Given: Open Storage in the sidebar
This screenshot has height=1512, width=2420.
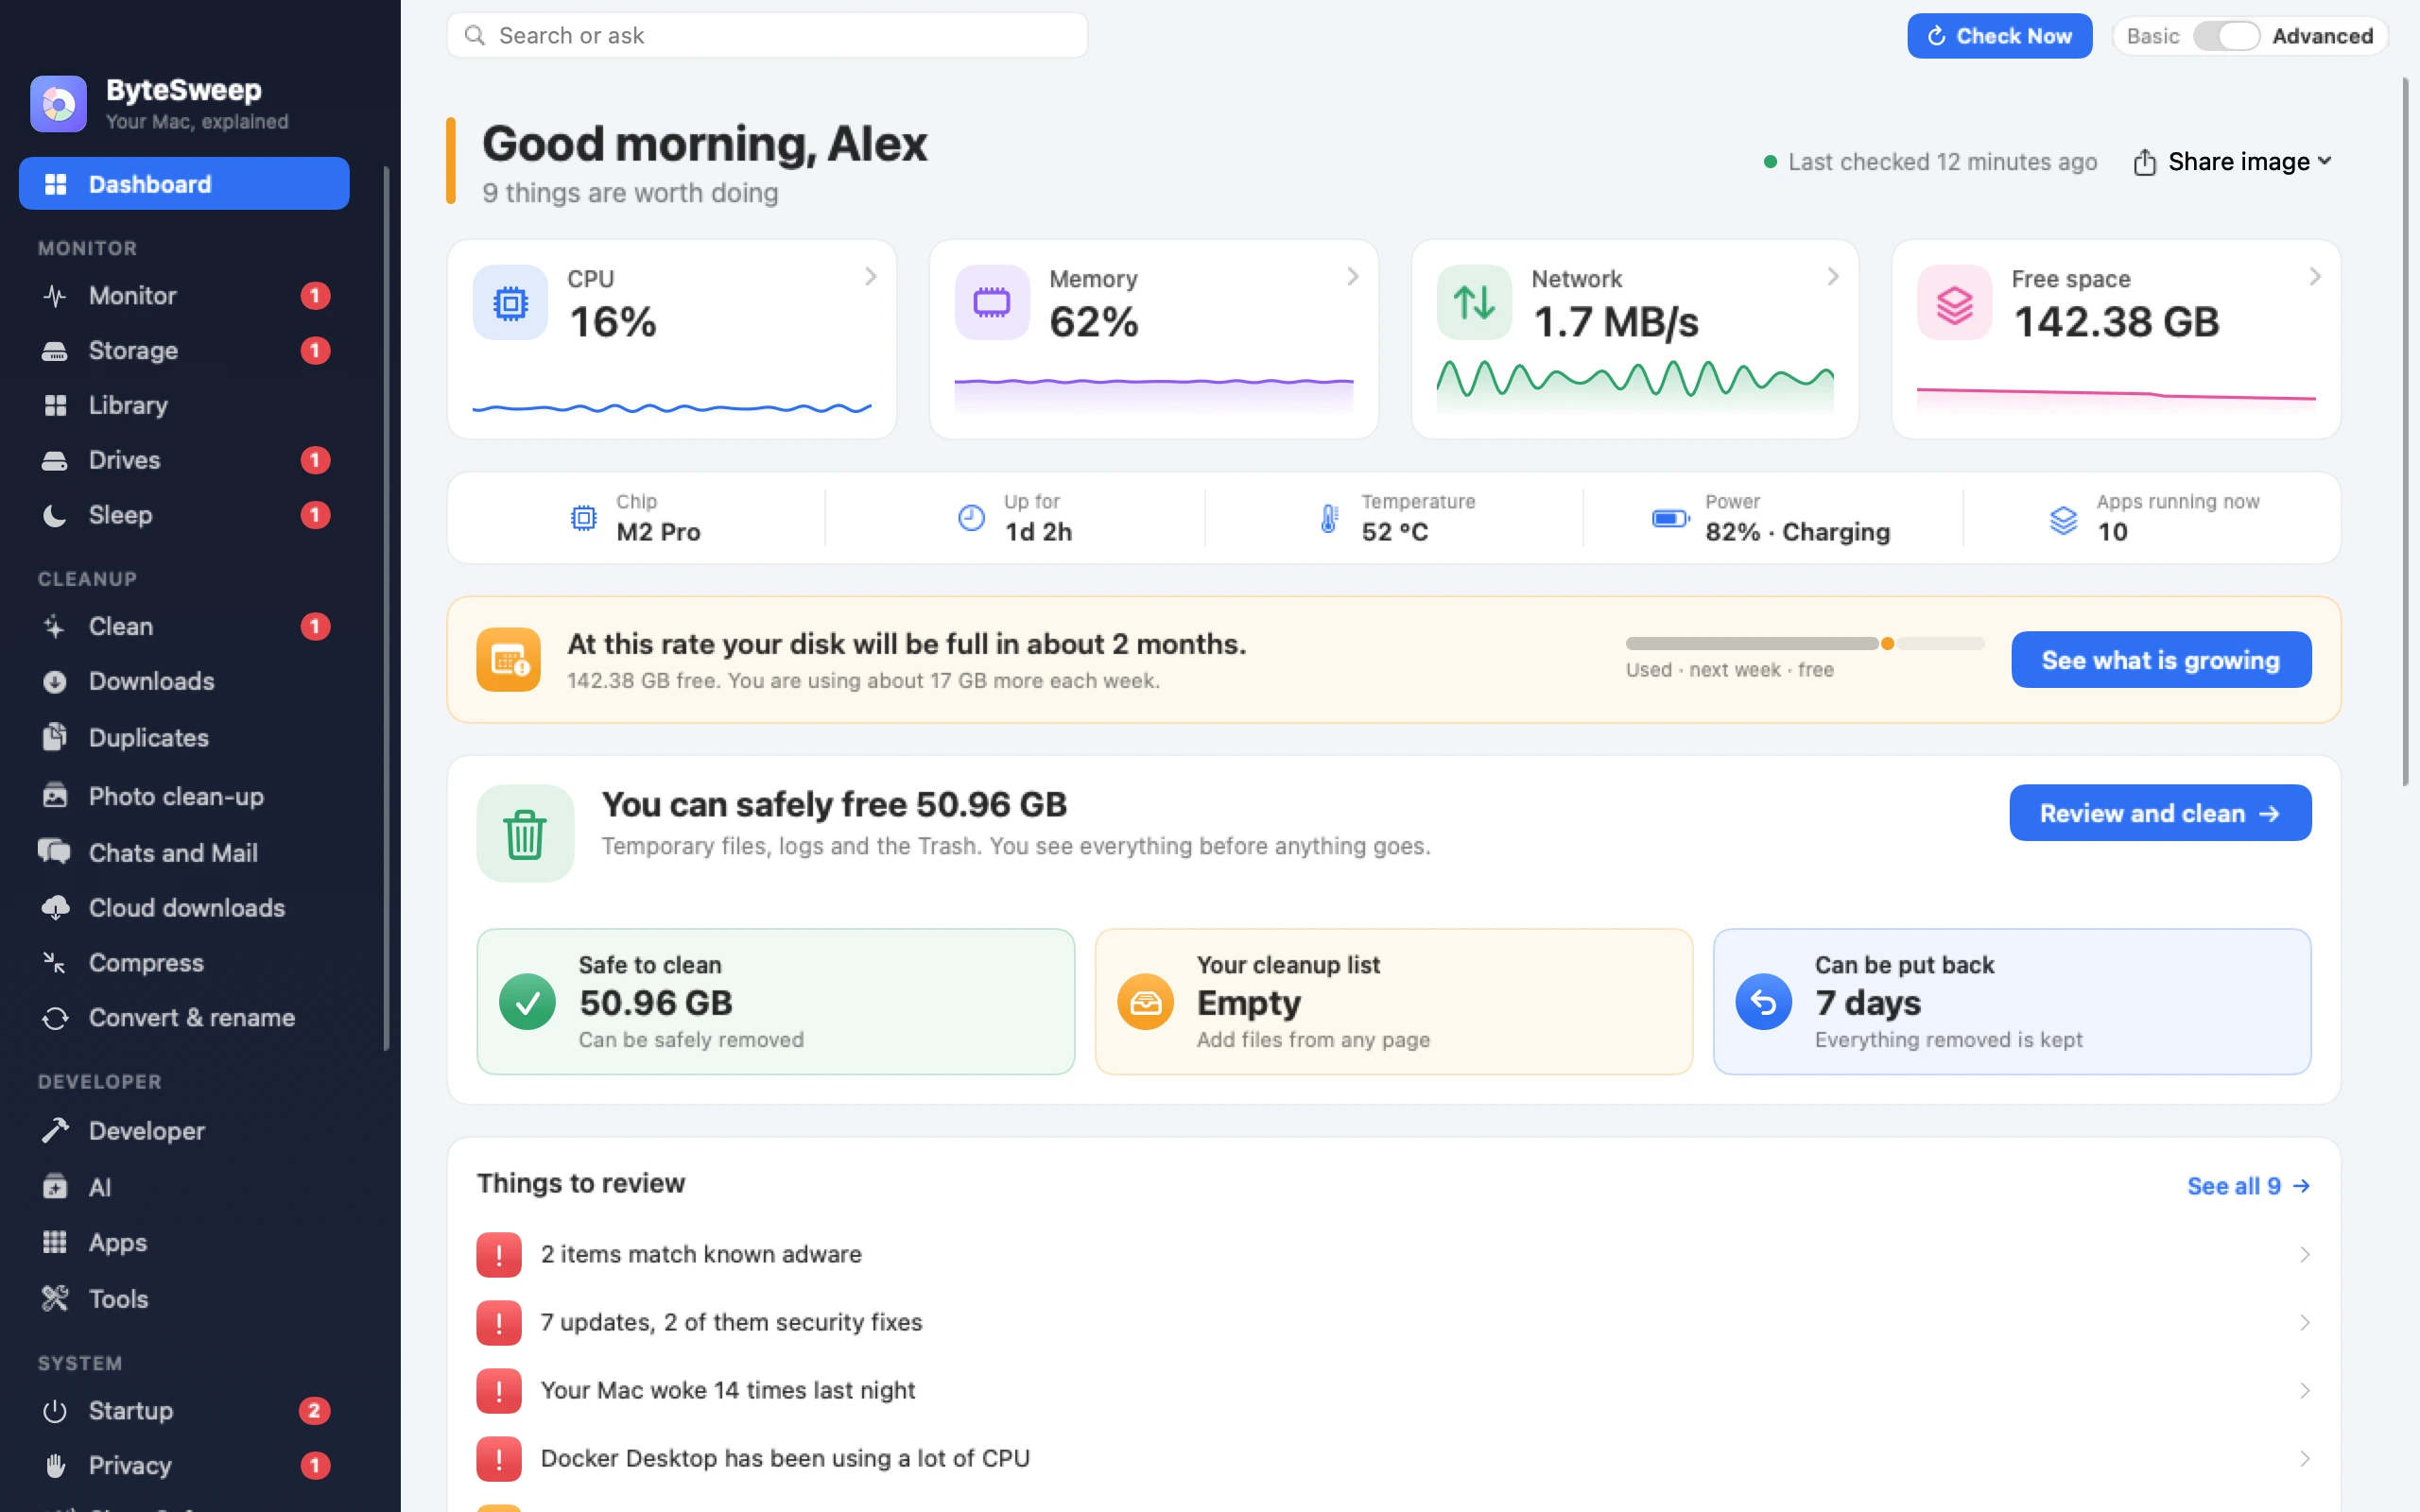Looking at the screenshot, I should pyautogui.click(x=184, y=350).
